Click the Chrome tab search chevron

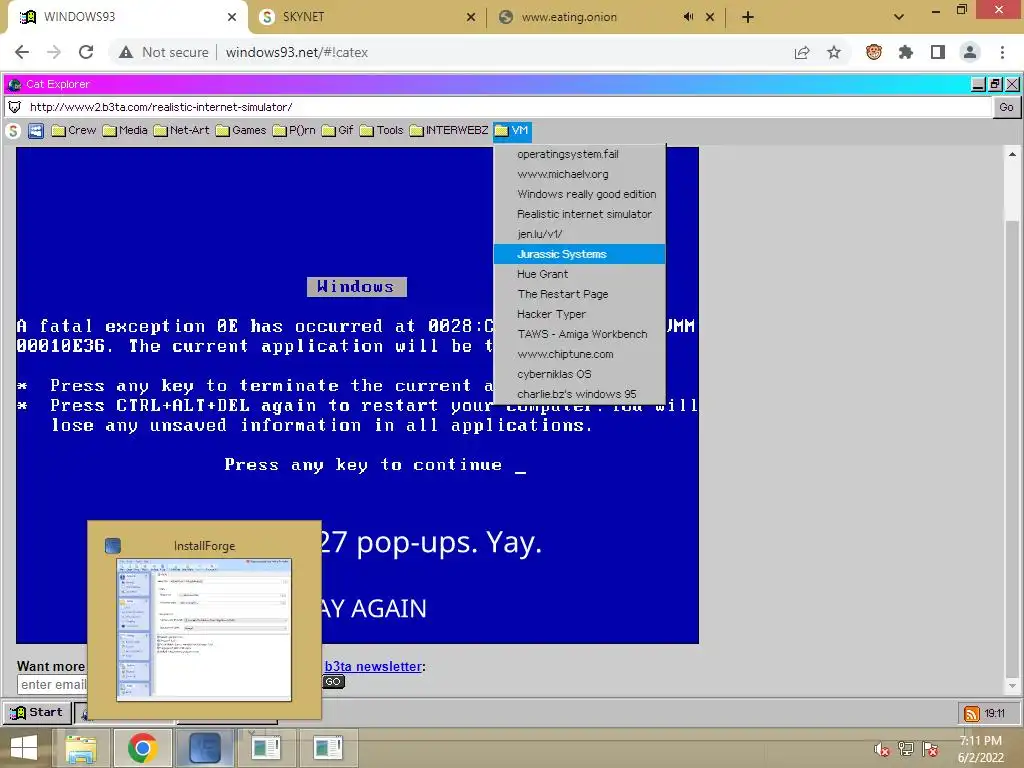click(899, 17)
